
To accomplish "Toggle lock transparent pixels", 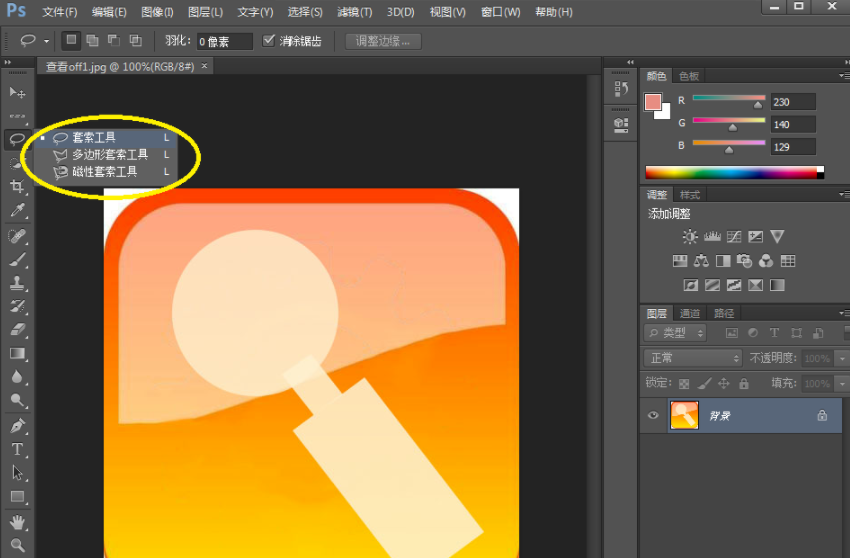I will pyautogui.click(x=684, y=384).
